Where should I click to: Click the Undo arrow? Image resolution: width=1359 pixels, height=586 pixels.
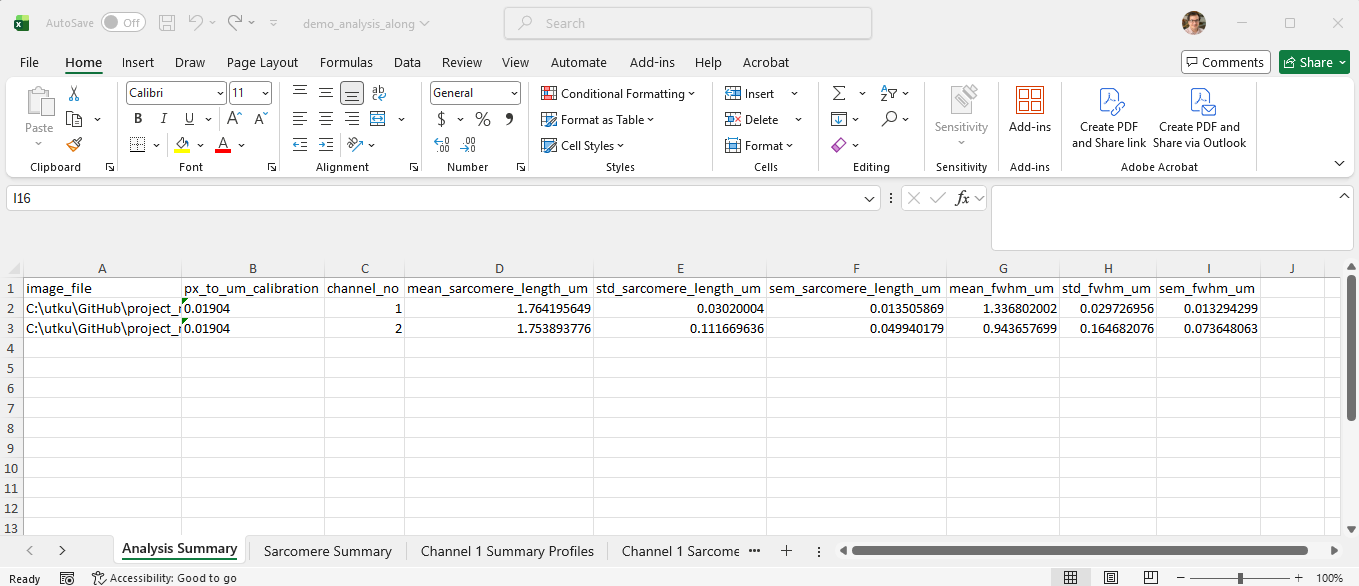(196, 22)
